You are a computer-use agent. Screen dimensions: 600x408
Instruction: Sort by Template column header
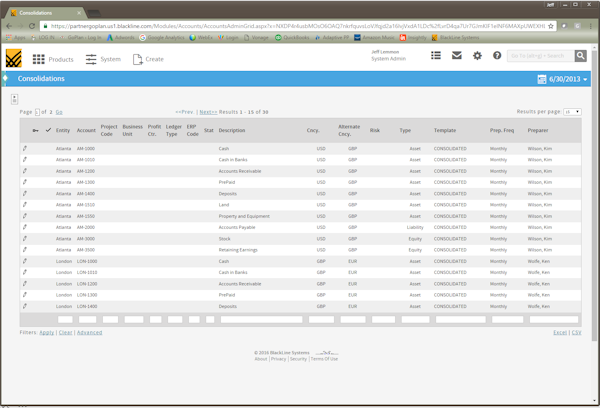(x=445, y=131)
